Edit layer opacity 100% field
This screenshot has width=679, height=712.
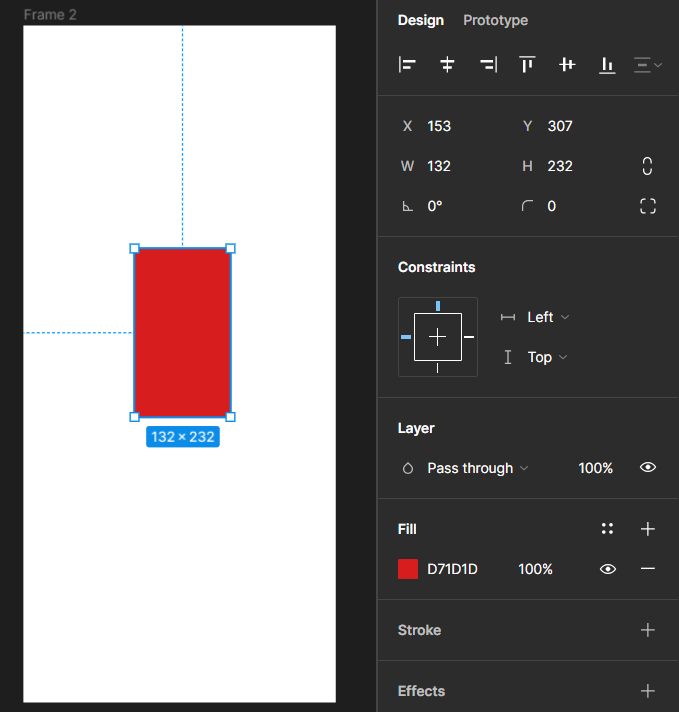pos(595,468)
